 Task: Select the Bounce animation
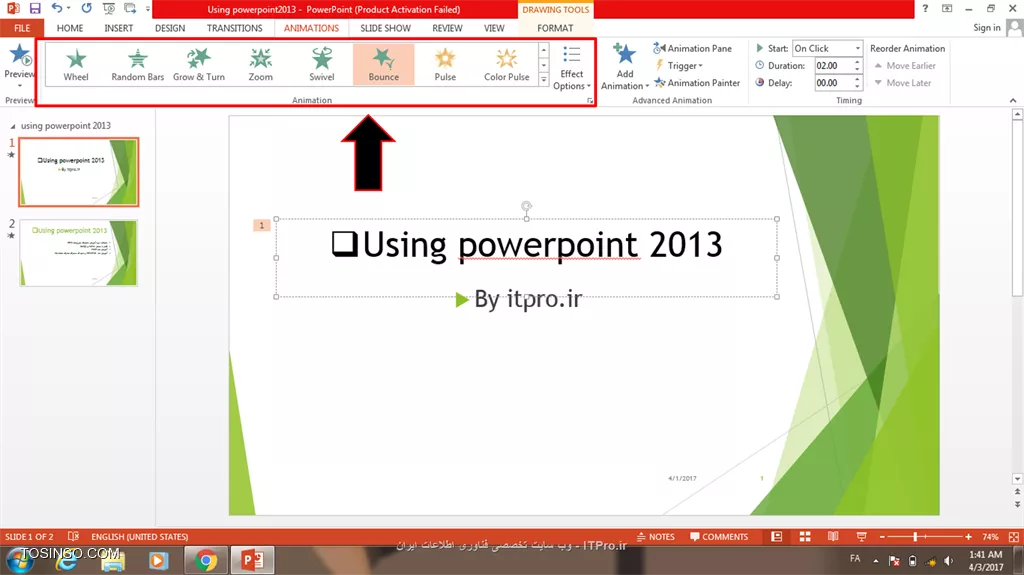click(383, 65)
